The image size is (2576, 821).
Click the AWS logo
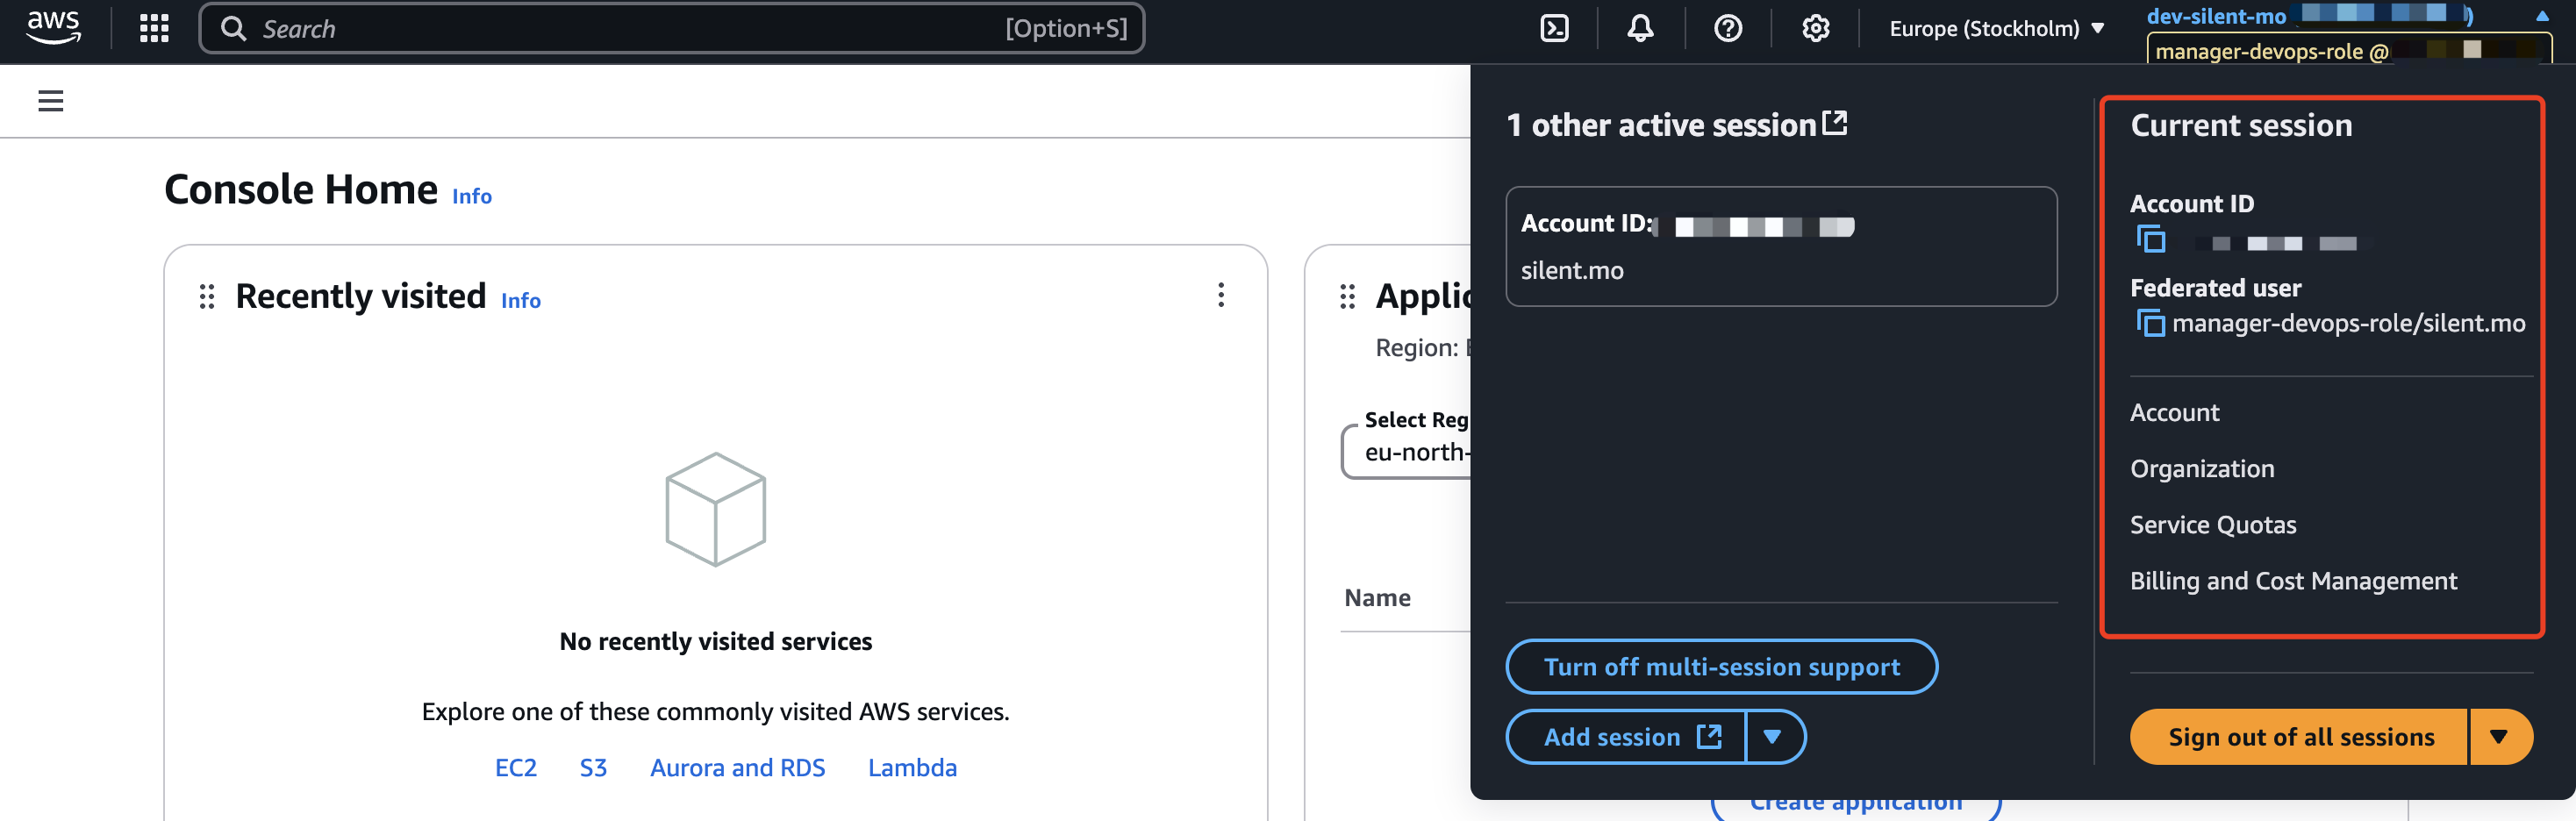[53, 27]
